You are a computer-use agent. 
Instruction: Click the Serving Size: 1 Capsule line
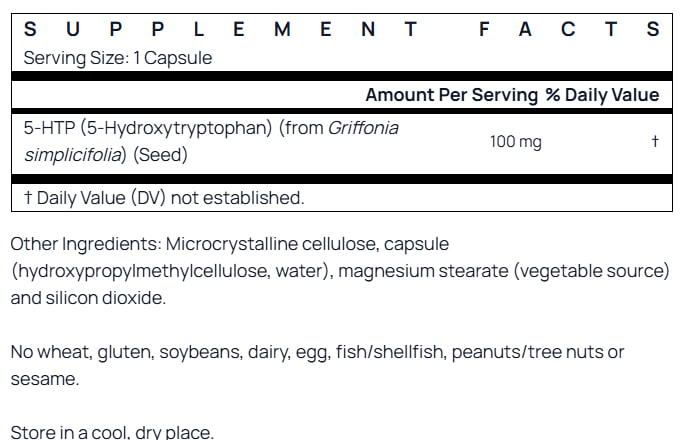tap(118, 58)
